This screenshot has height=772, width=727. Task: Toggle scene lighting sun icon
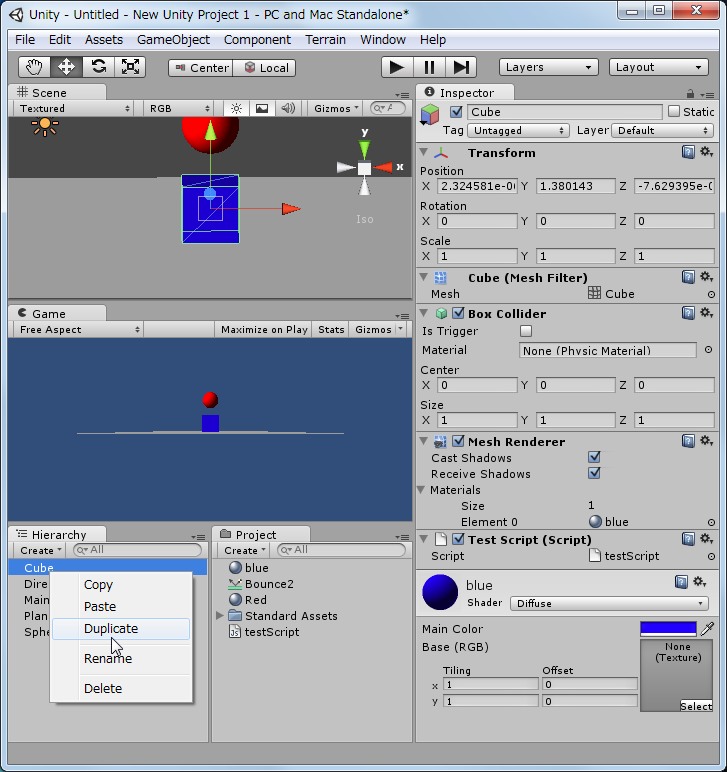[x=236, y=108]
